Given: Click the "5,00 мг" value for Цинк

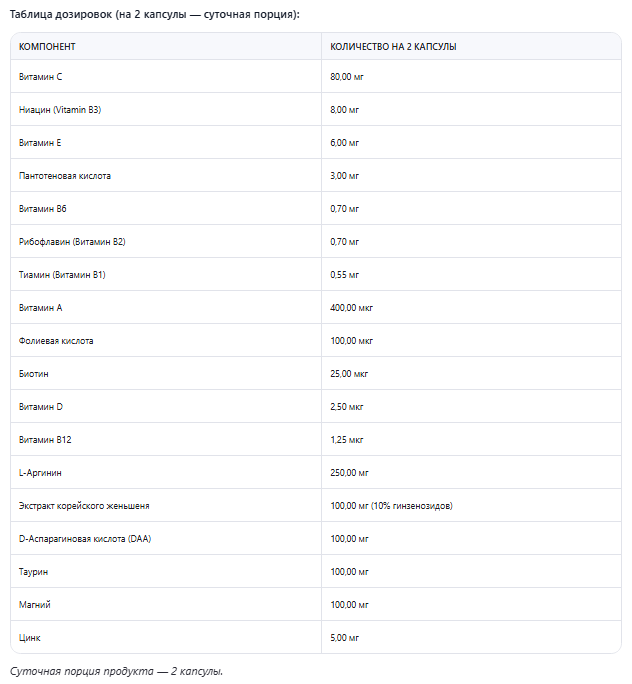Looking at the screenshot, I should pos(344,638).
